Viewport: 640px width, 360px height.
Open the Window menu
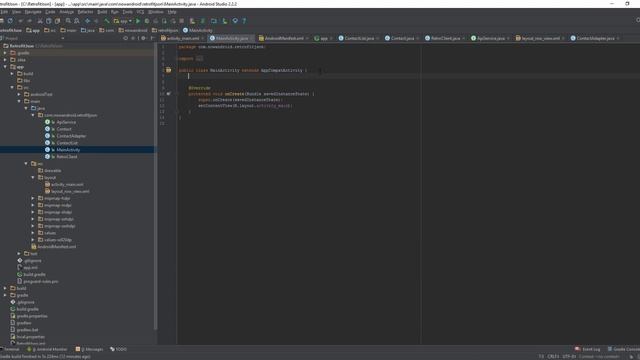coord(156,12)
